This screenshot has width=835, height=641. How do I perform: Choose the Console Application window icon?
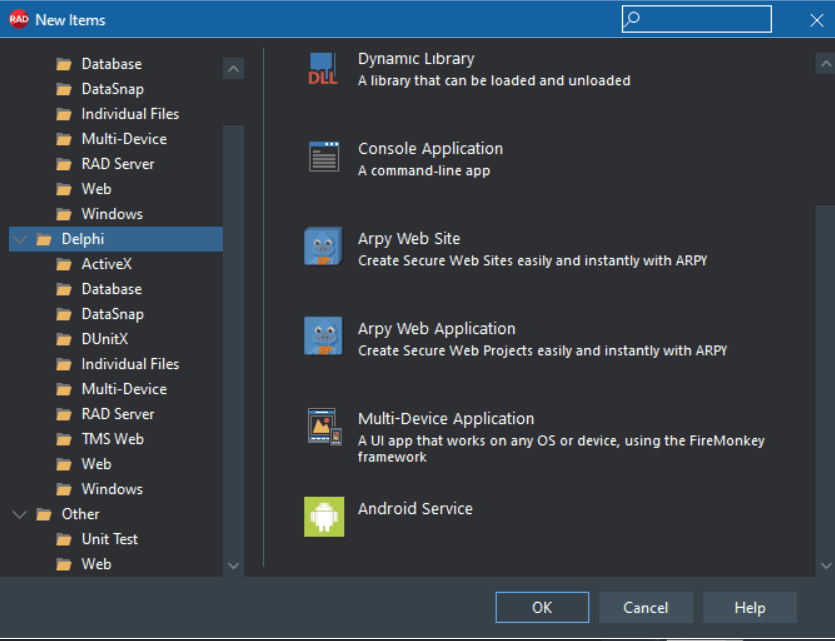coord(324,157)
